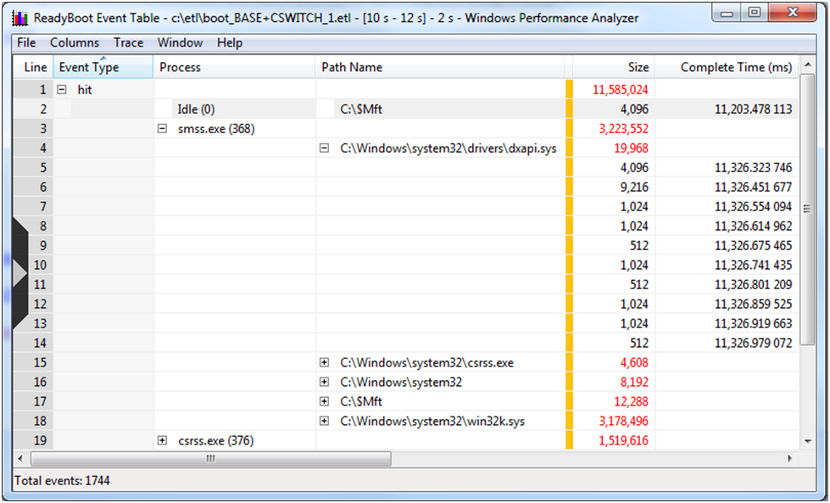Select the win32k.sys size 3,178,496

[624, 421]
